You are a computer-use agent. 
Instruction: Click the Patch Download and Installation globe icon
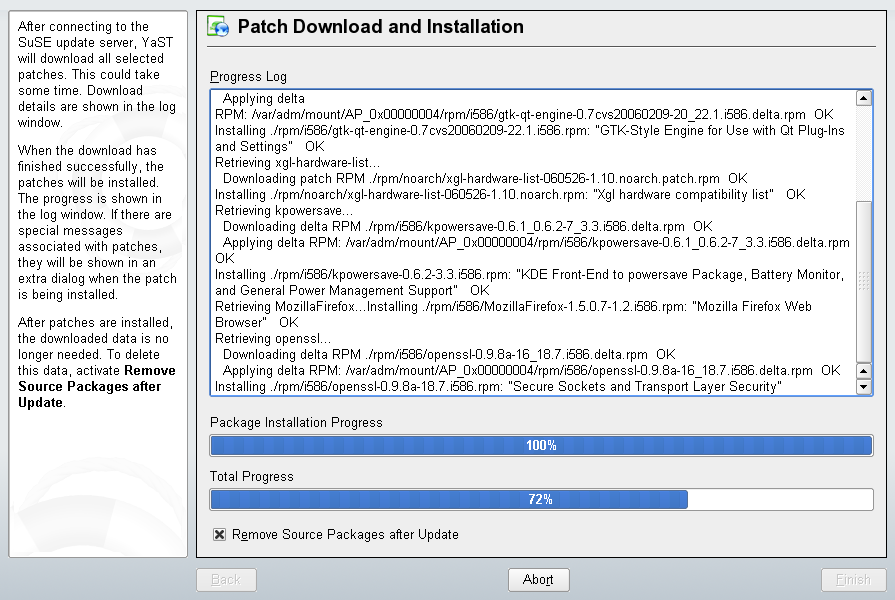(218, 26)
